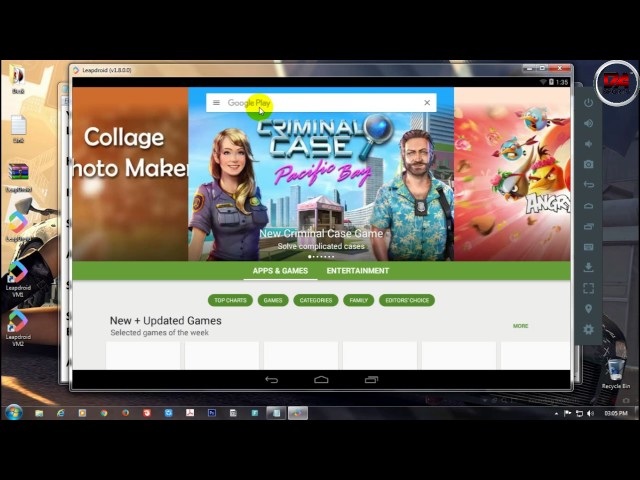
Task: Select the WinRAR archive desktop icon
Action: tap(18, 178)
